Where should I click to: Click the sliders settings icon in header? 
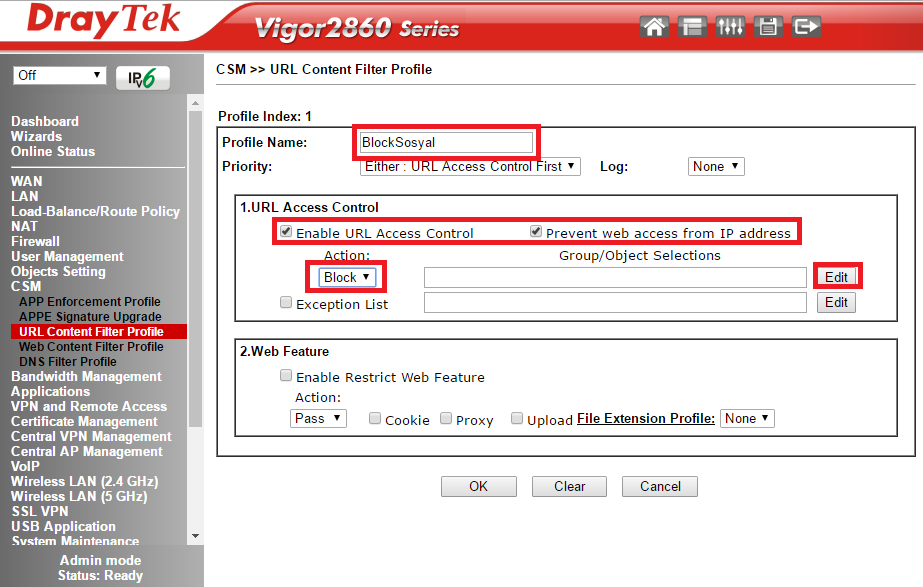(x=730, y=27)
